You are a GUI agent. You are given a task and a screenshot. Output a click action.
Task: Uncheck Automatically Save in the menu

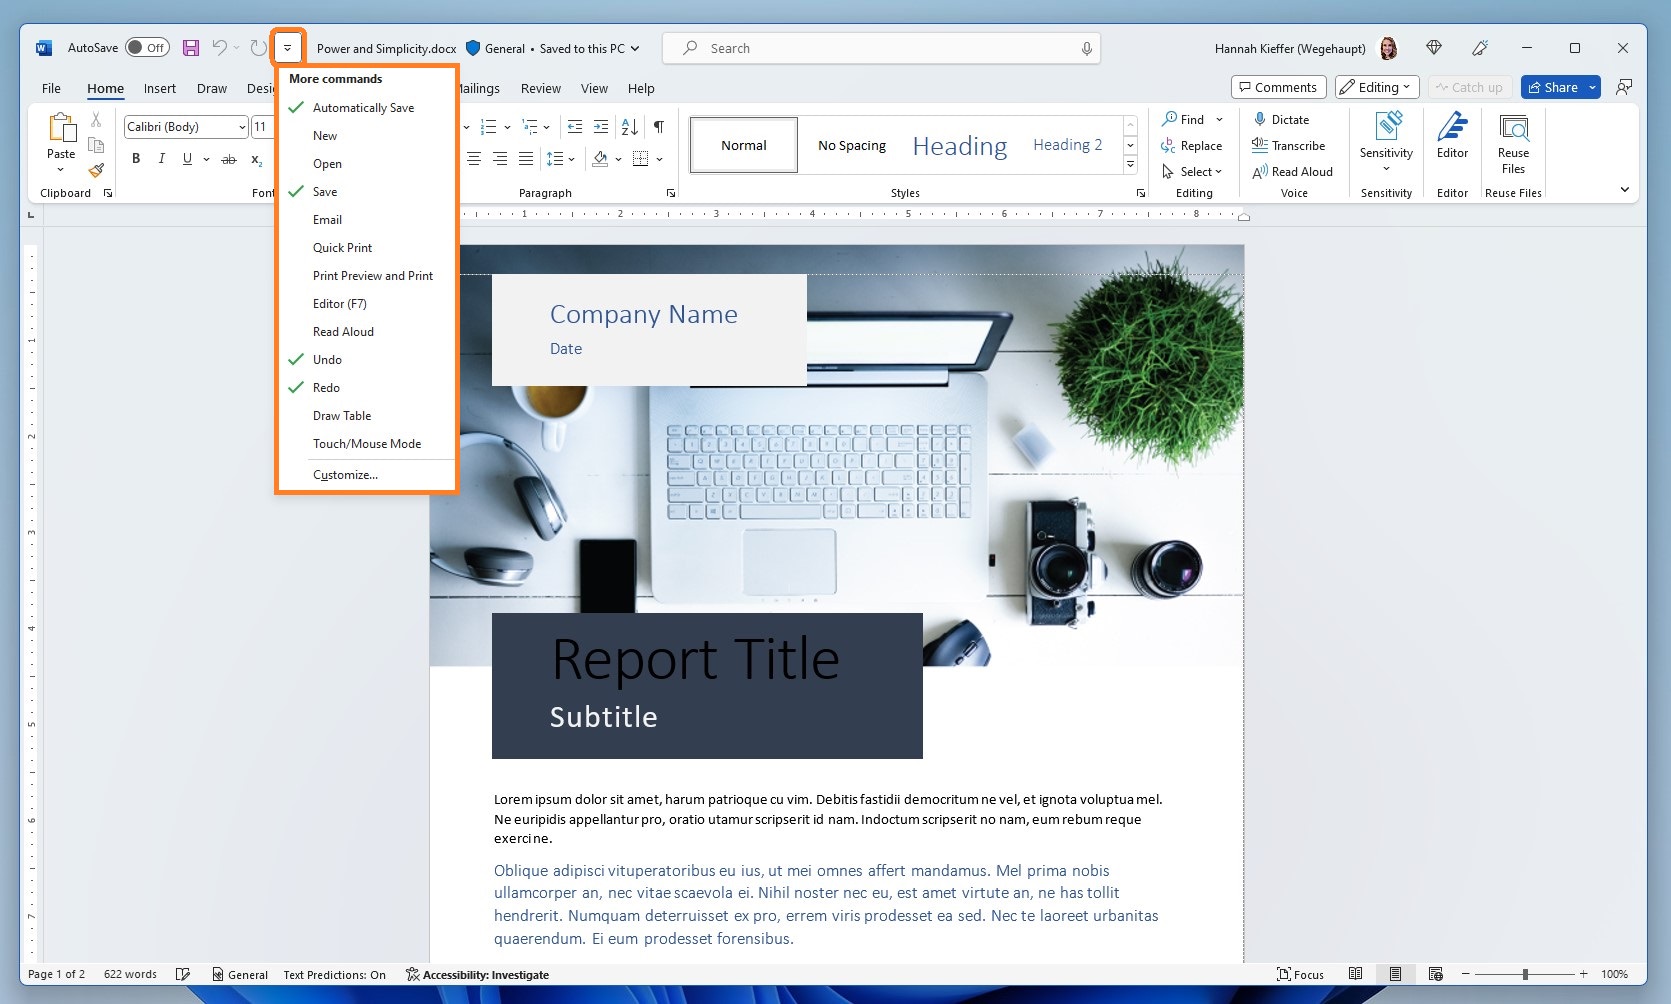click(x=363, y=108)
